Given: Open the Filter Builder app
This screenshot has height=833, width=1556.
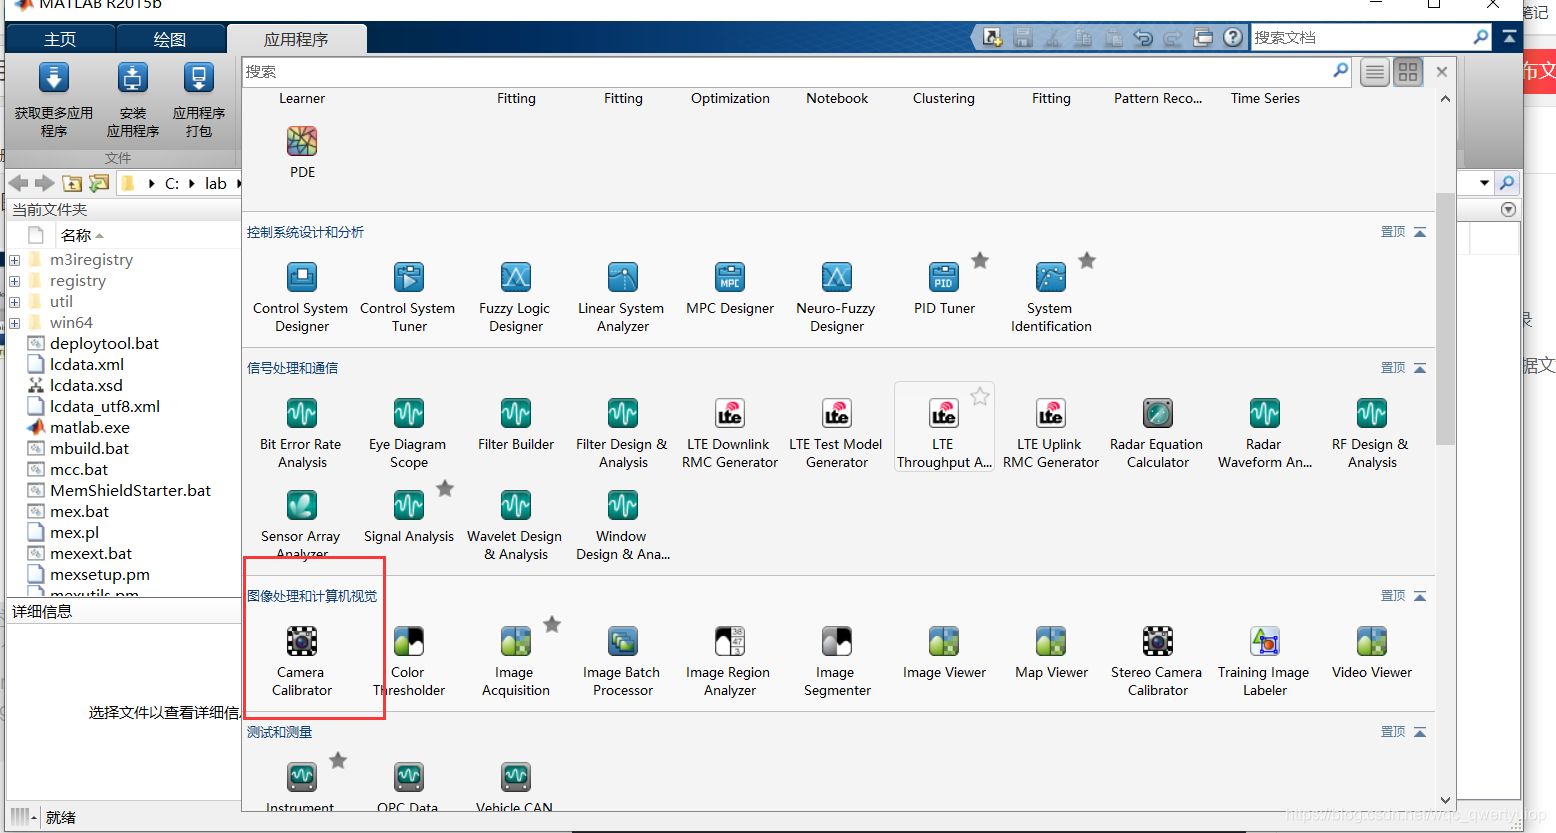Looking at the screenshot, I should click(x=515, y=424).
